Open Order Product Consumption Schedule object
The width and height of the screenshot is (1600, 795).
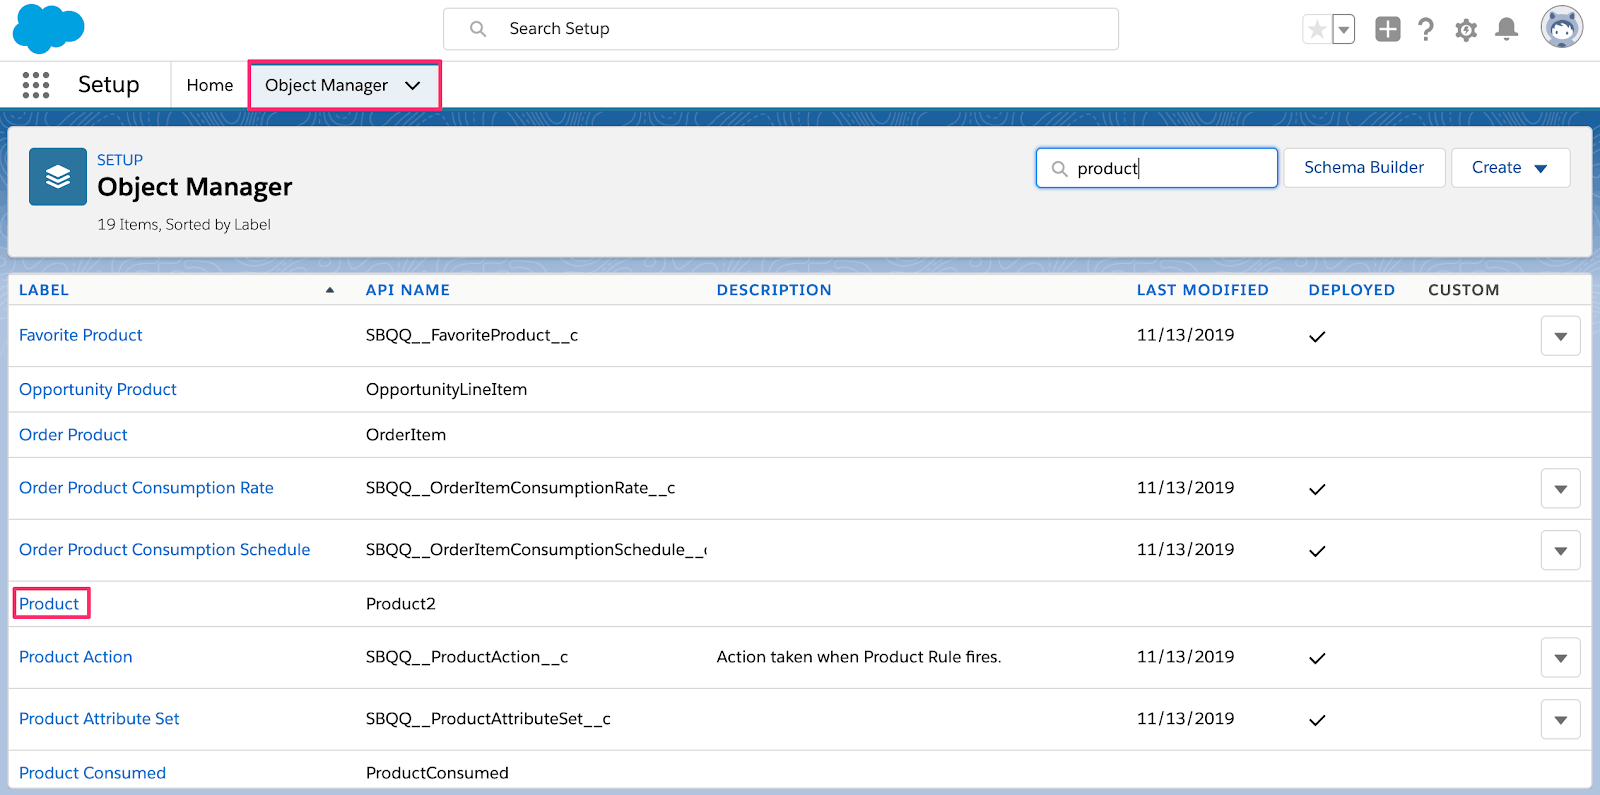coord(165,550)
